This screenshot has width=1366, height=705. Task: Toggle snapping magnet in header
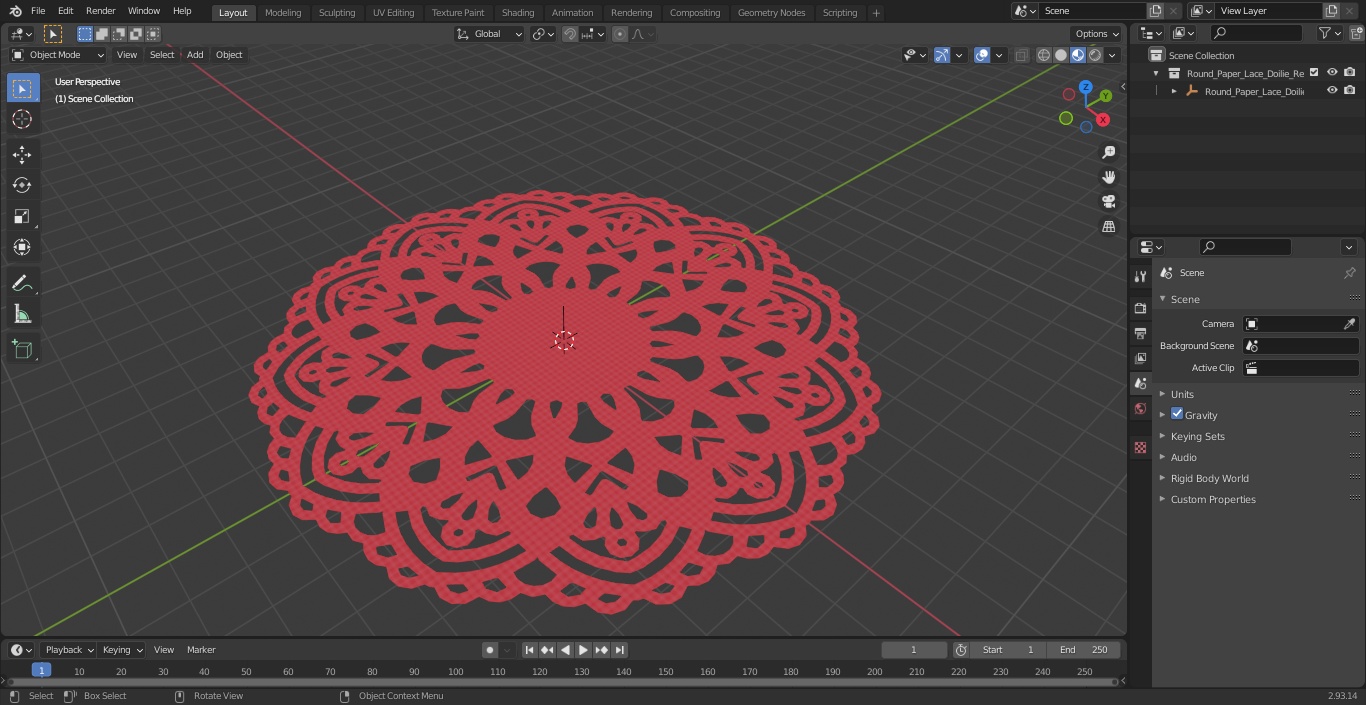[570, 34]
